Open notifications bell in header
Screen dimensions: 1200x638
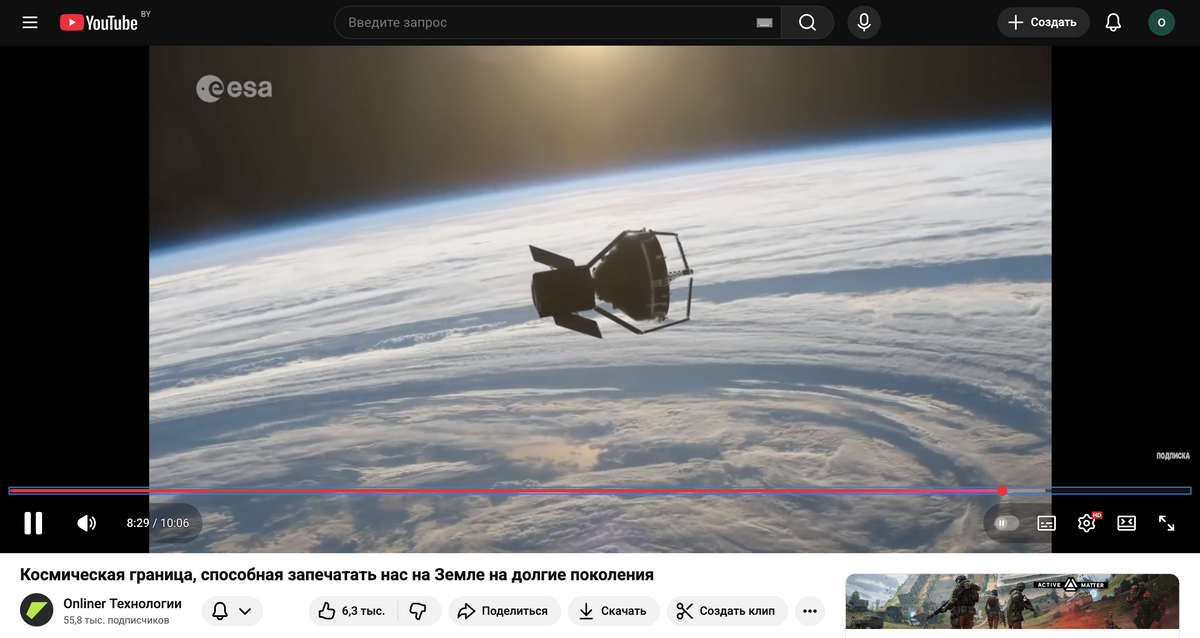click(x=1113, y=22)
